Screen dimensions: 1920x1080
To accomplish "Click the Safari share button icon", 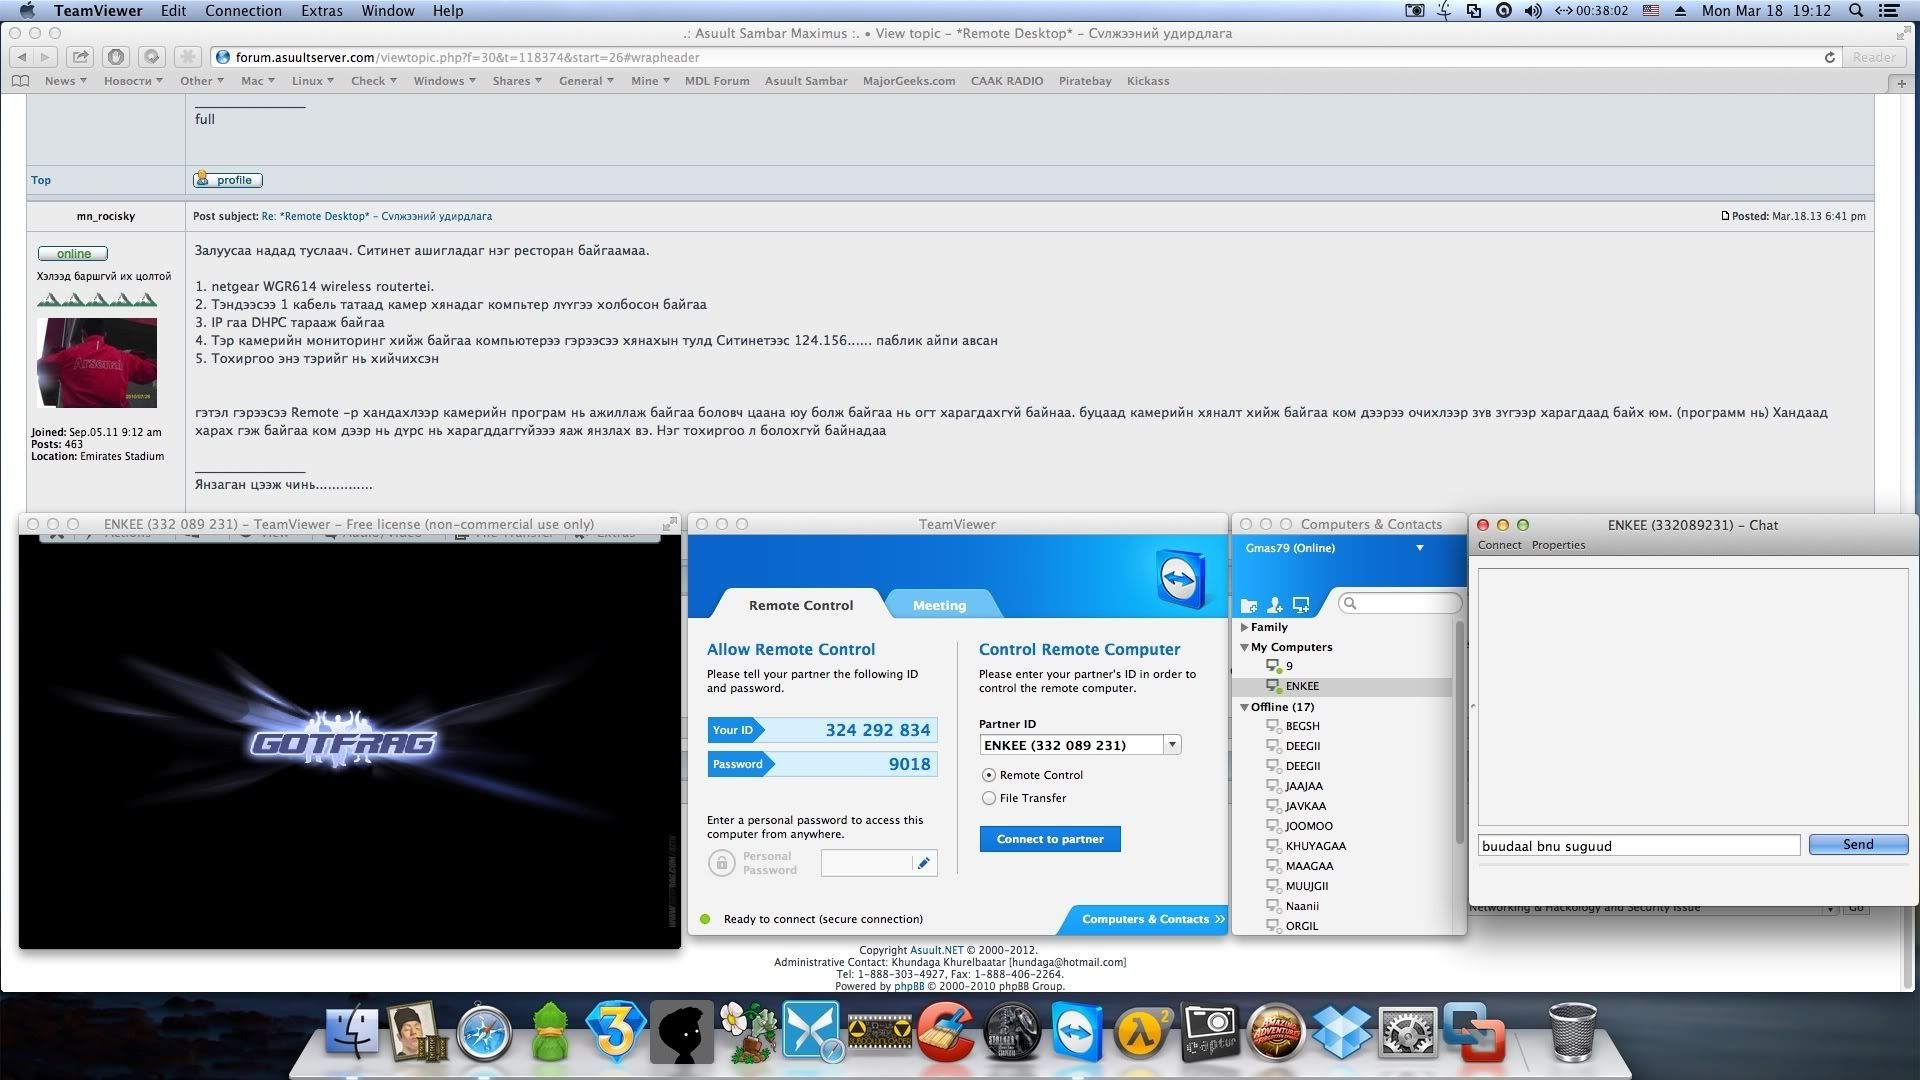I will 81,57.
